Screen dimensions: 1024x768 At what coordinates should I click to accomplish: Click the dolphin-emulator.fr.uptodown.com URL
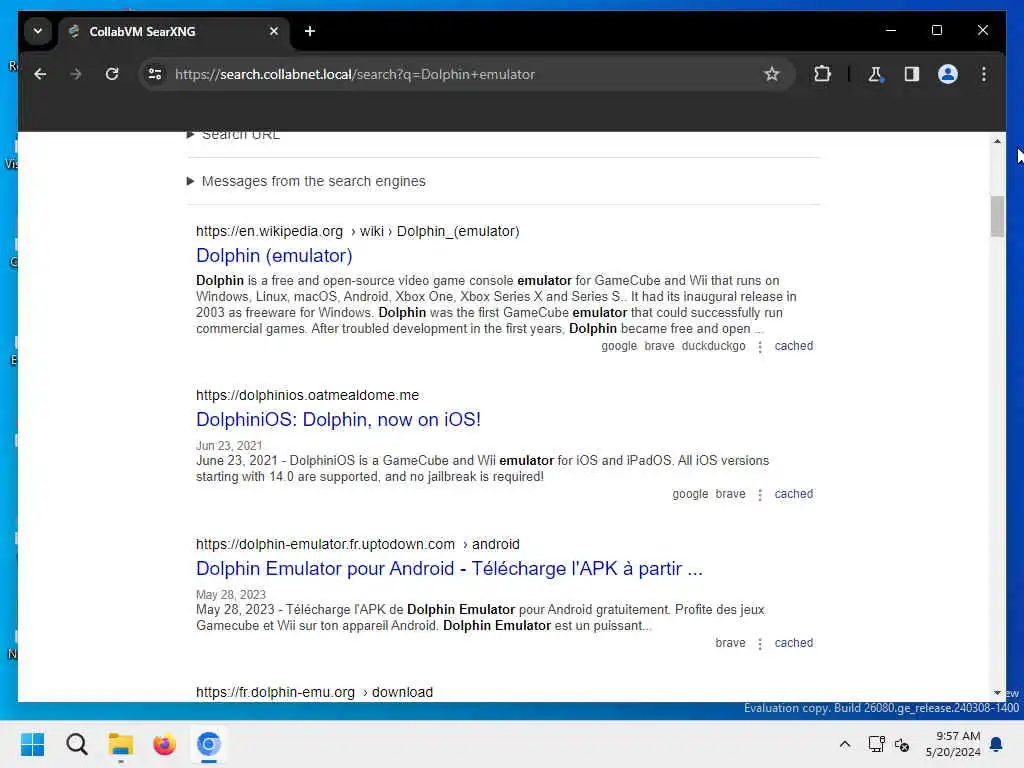(358, 544)
